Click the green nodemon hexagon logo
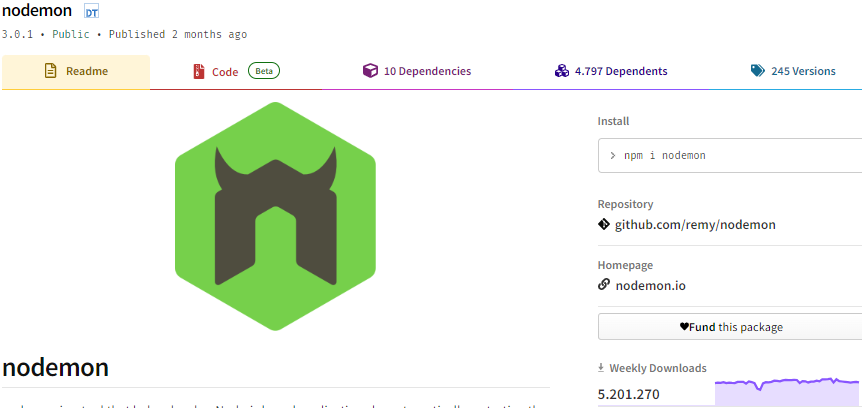The image size is (862, 408). (x=275, y=216)
